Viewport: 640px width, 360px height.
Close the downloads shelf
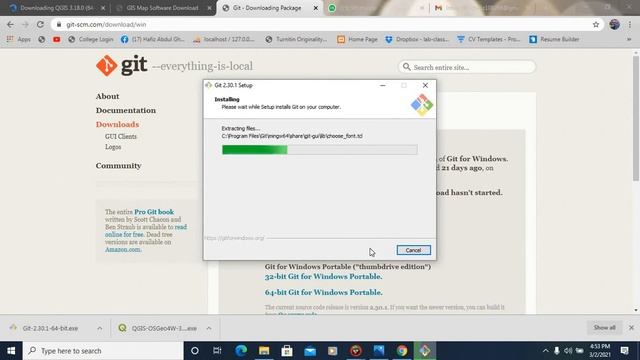click(x=631, y=328)
